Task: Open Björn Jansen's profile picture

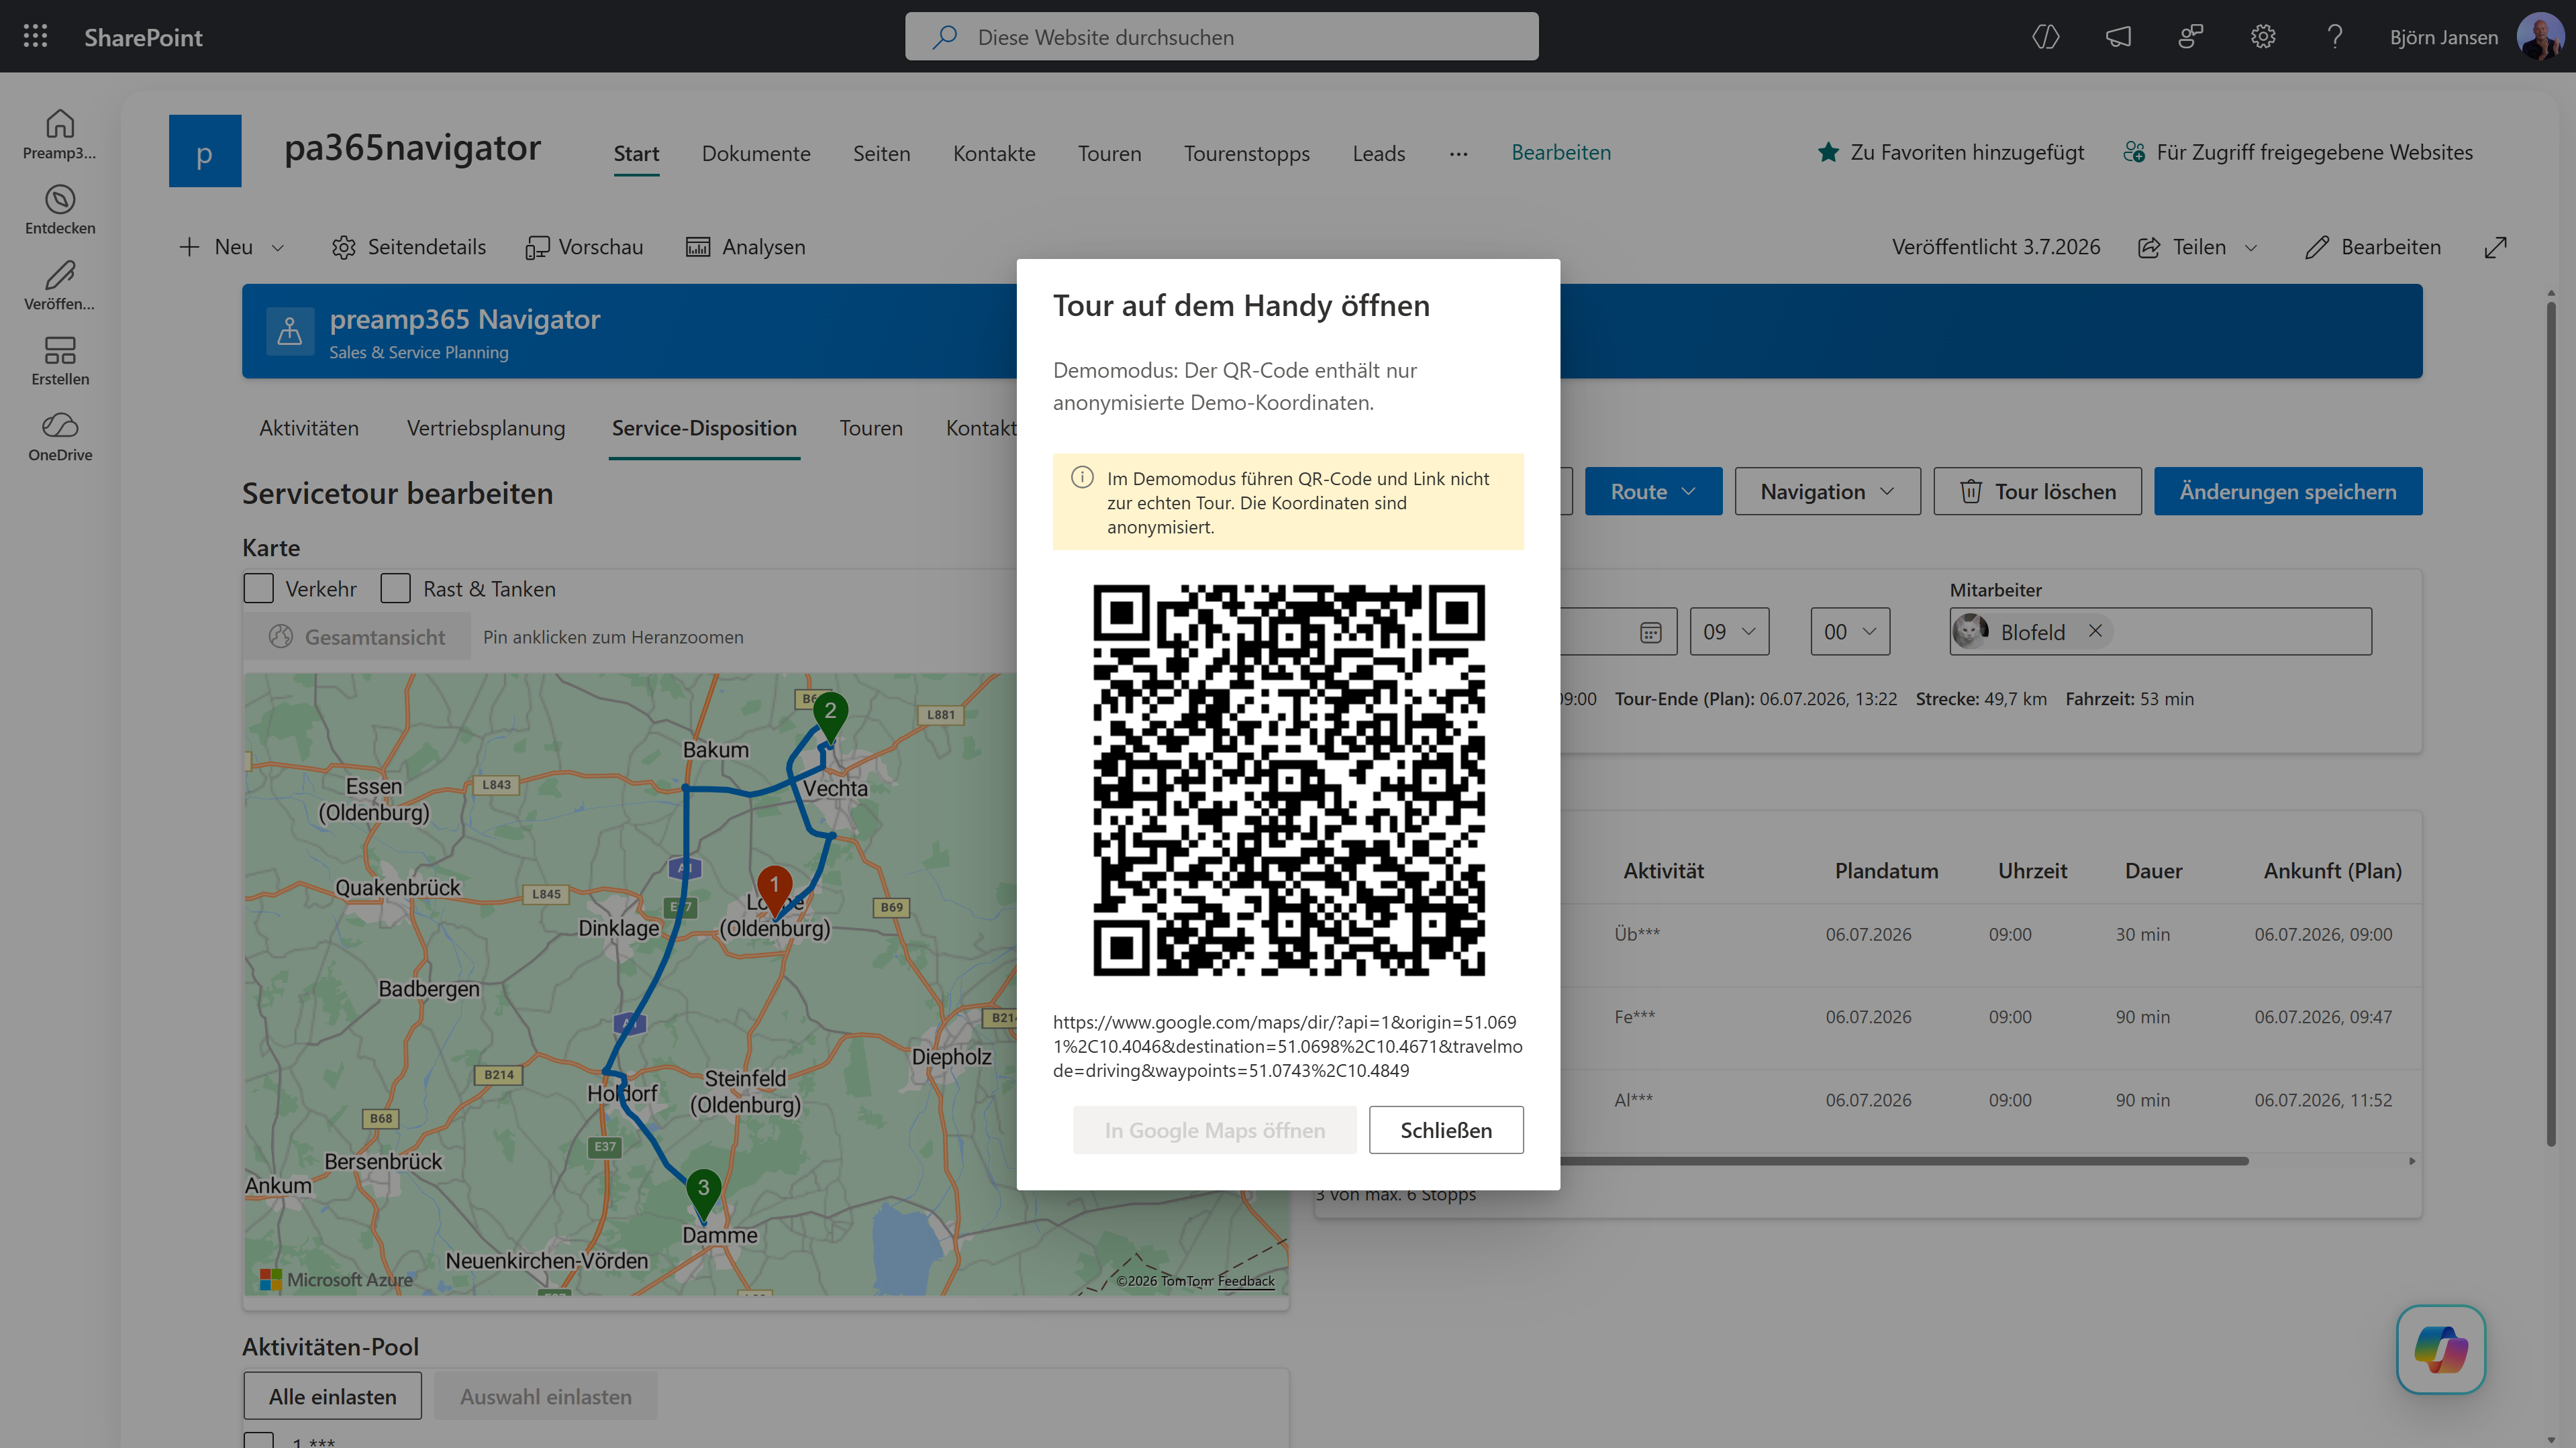Action: coord(2540,37)
